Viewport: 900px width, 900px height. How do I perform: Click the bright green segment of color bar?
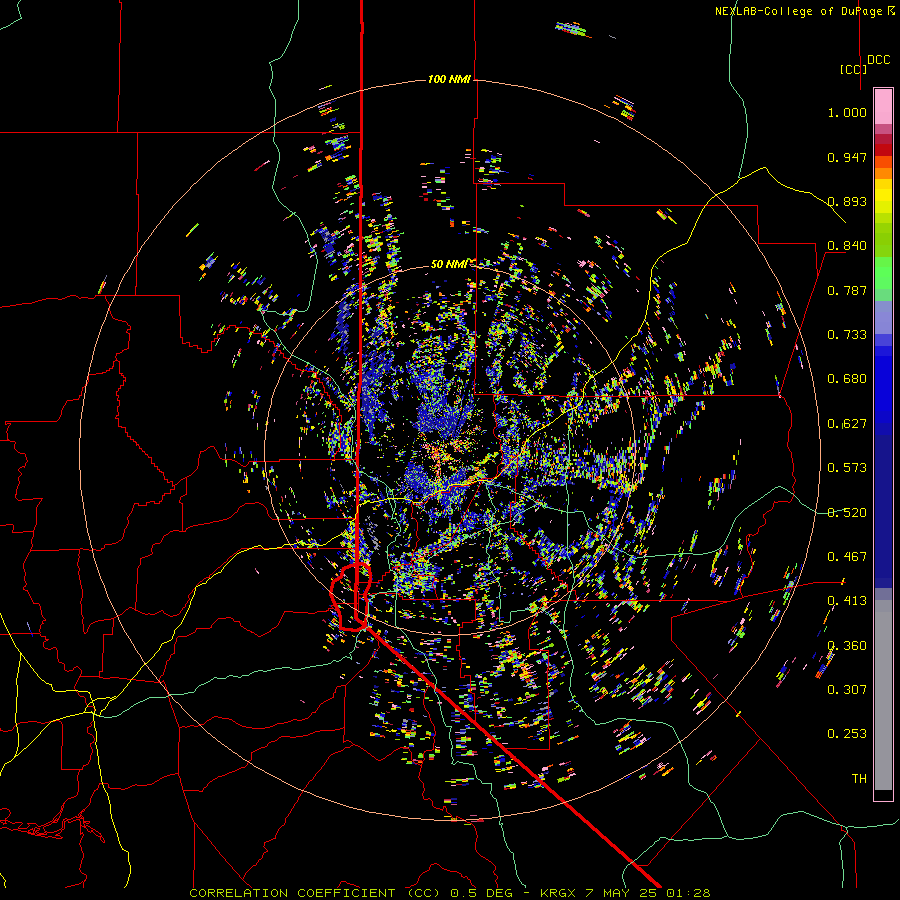point(883,273)
